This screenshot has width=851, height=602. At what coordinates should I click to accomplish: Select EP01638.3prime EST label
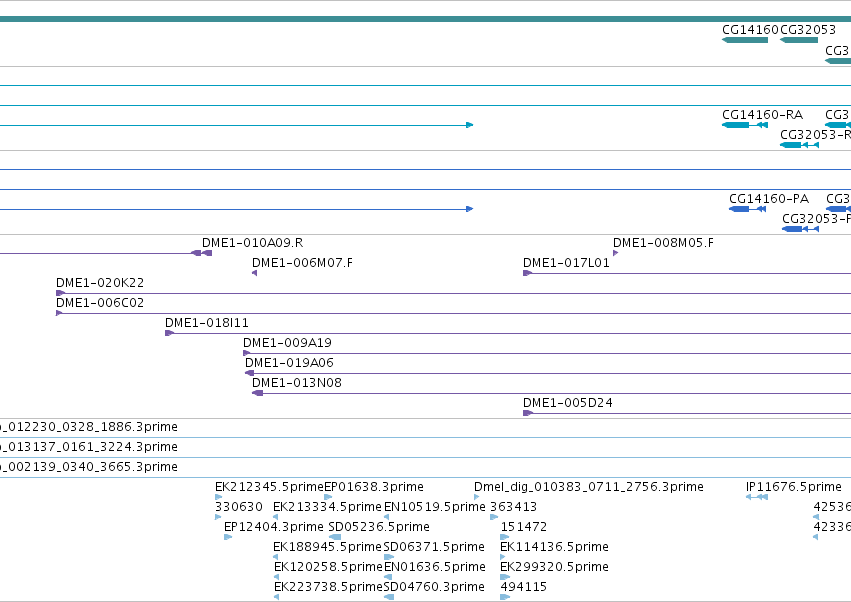[x=373, y=487]
